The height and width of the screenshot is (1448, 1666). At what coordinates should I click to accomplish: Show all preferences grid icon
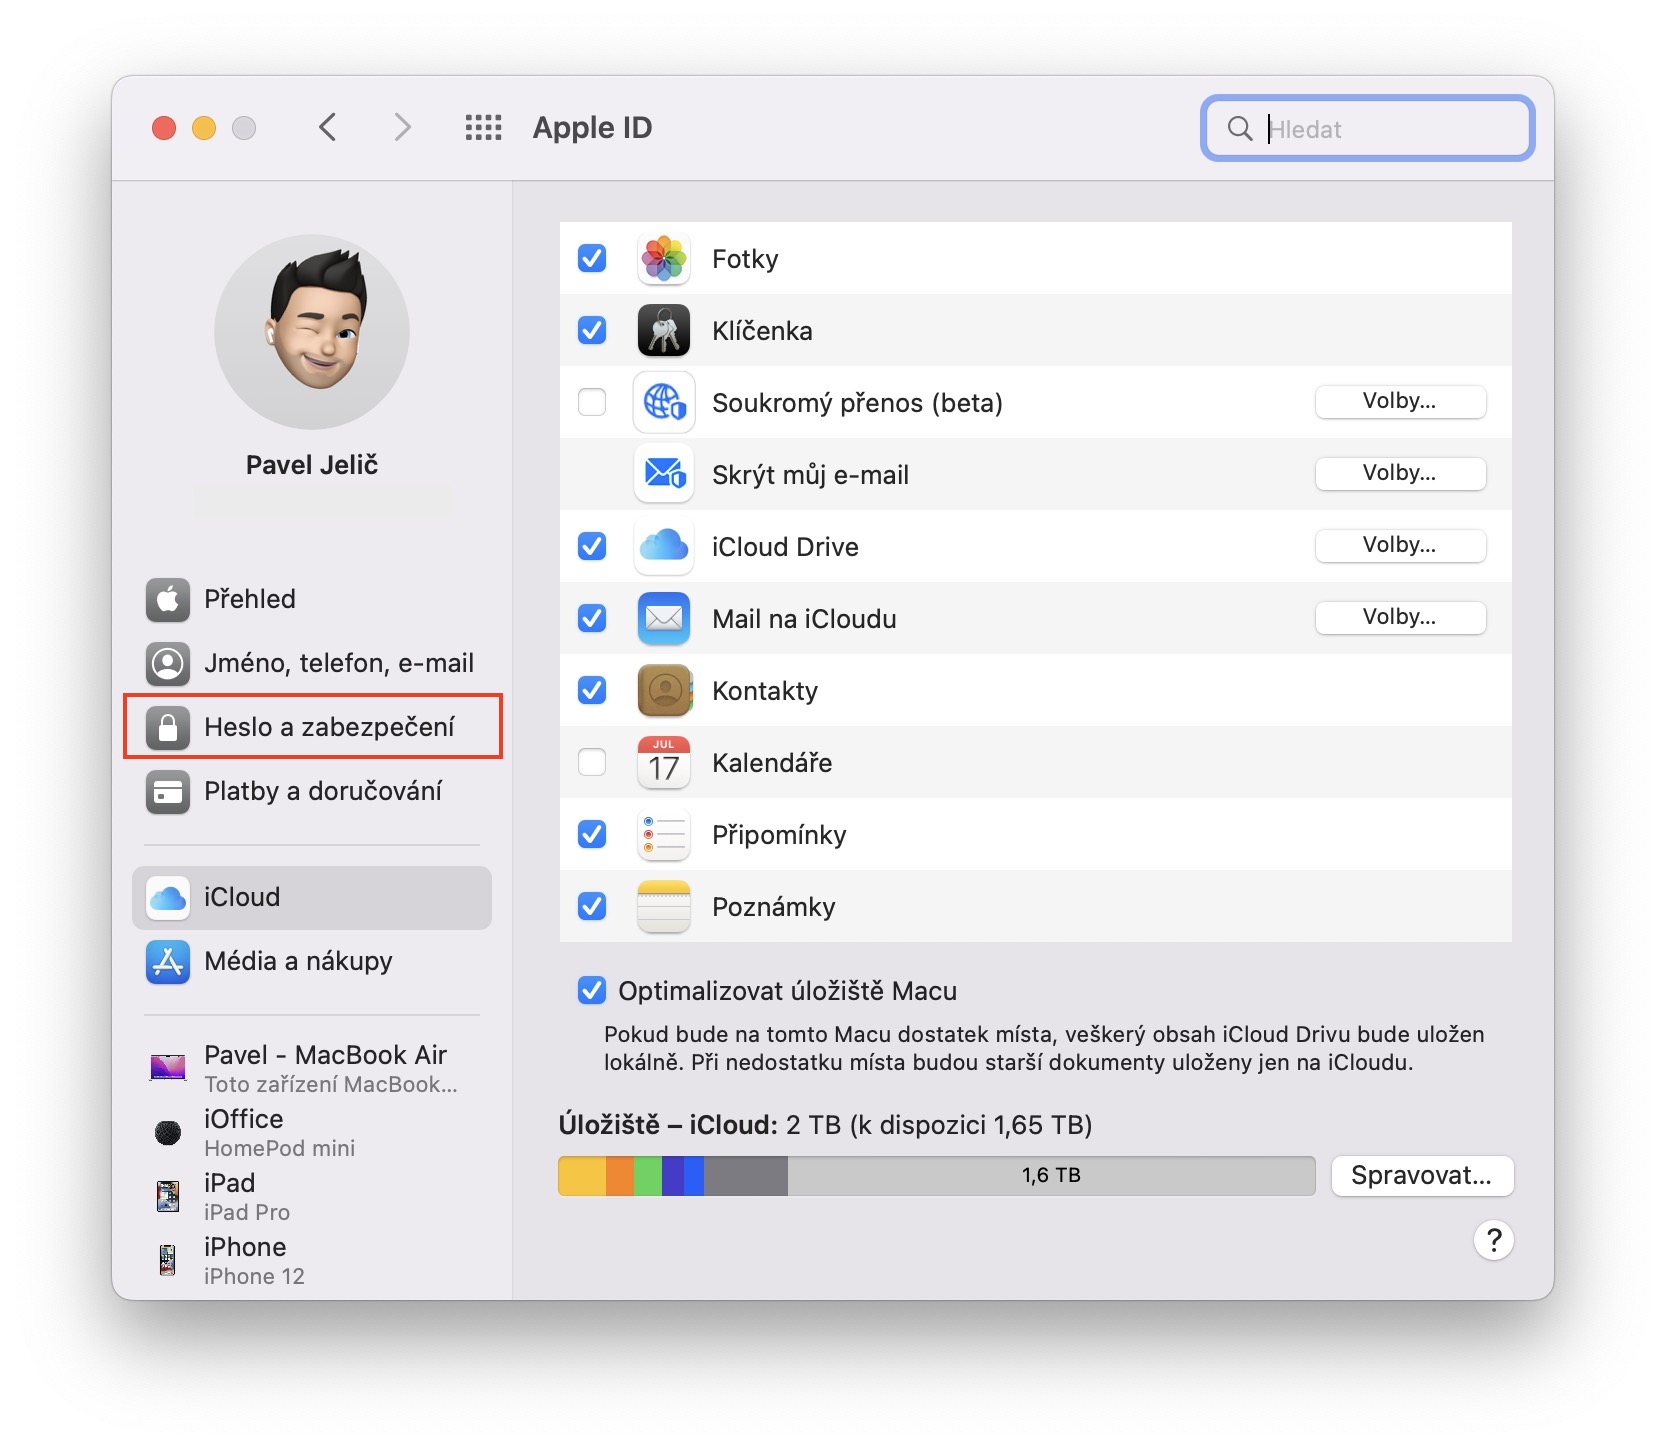[x=484, y=128]
